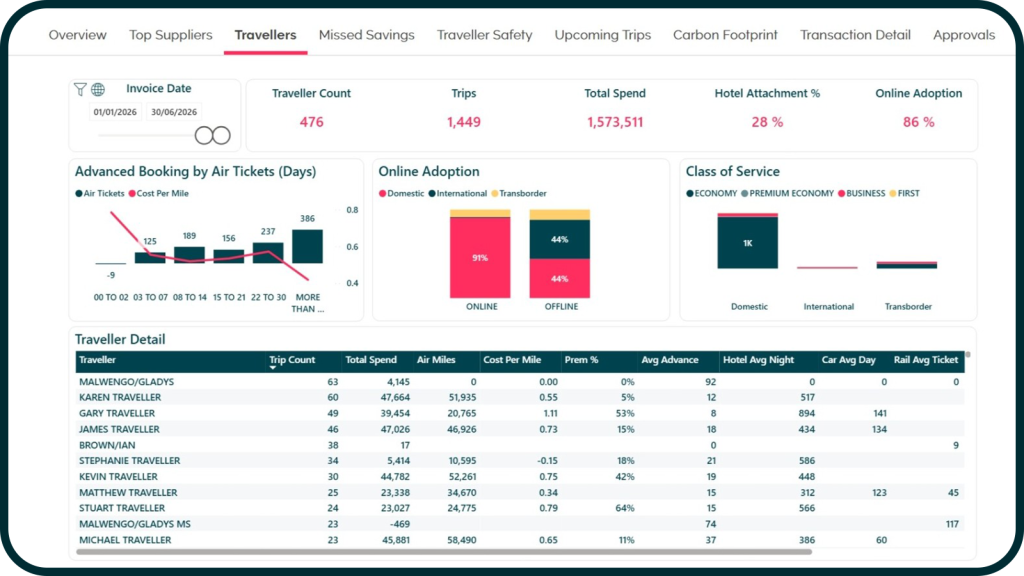1024x576 pixels.
Task: Select the Travellers tab
Action: click(265, 35)
